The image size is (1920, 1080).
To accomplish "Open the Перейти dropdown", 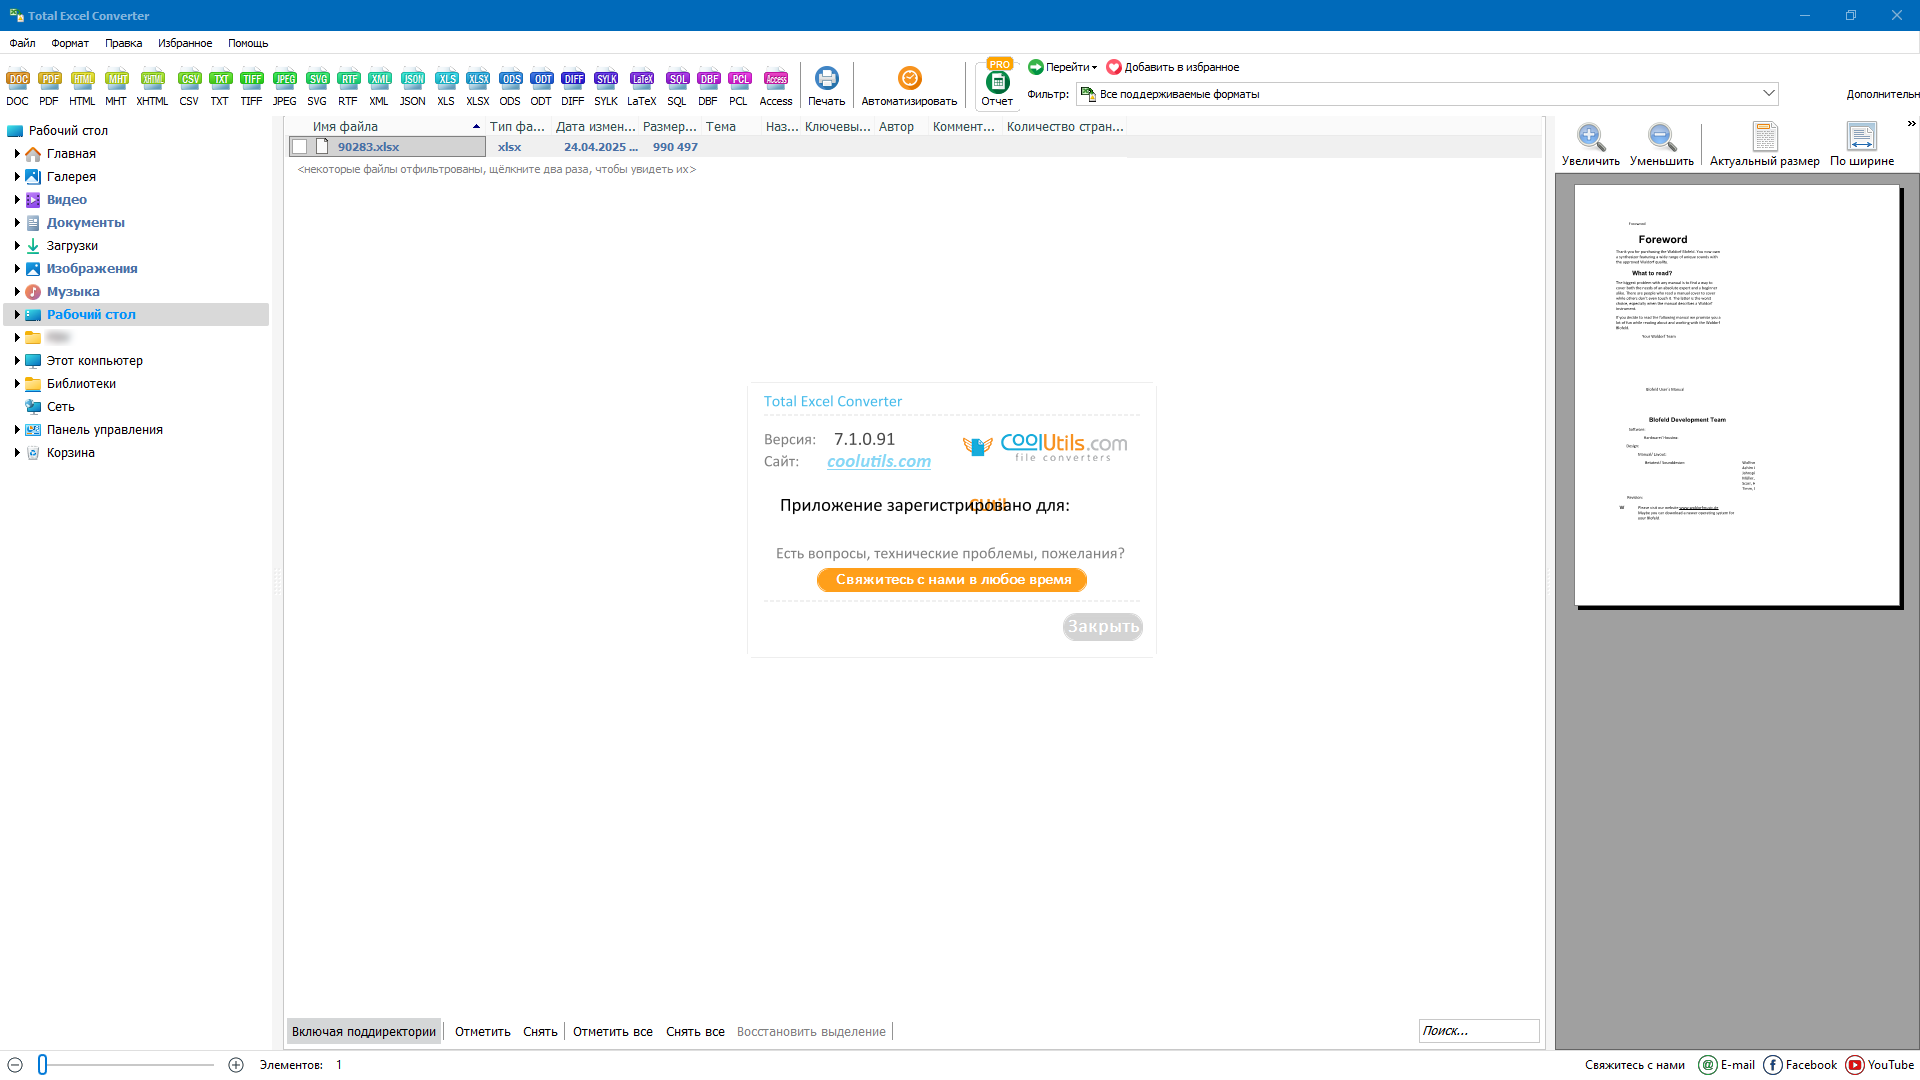I will 1063,67.
